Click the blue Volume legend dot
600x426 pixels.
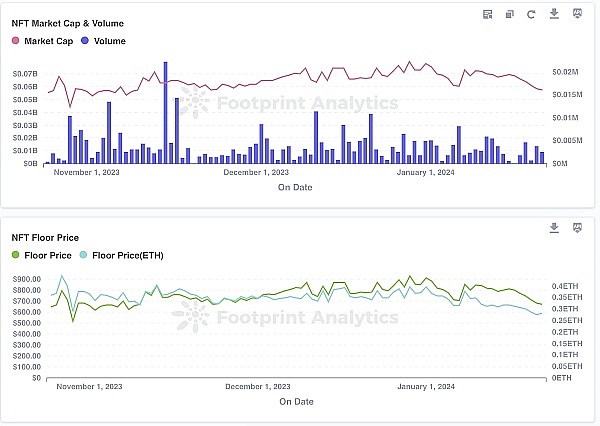point(85,41)
